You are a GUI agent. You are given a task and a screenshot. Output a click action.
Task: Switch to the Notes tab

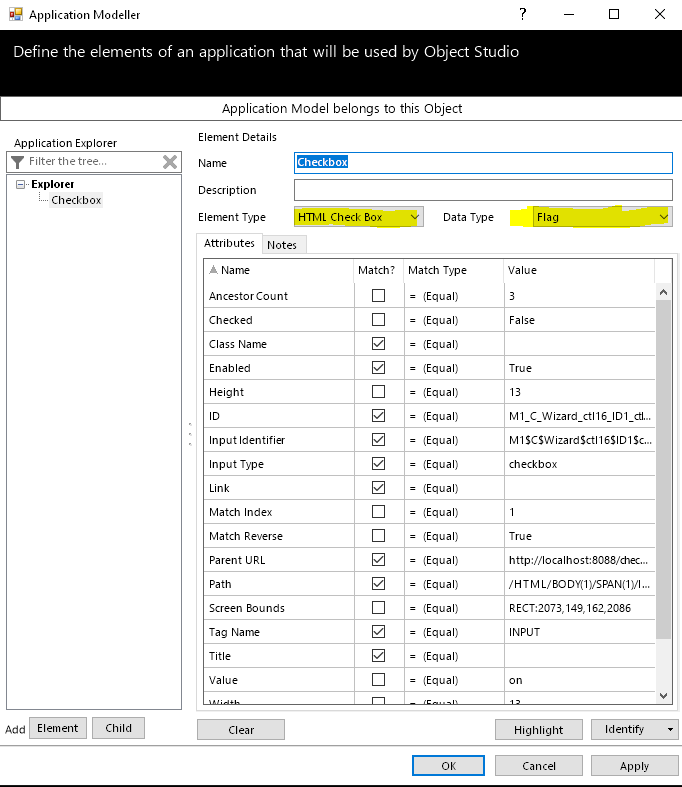point(282,245)
